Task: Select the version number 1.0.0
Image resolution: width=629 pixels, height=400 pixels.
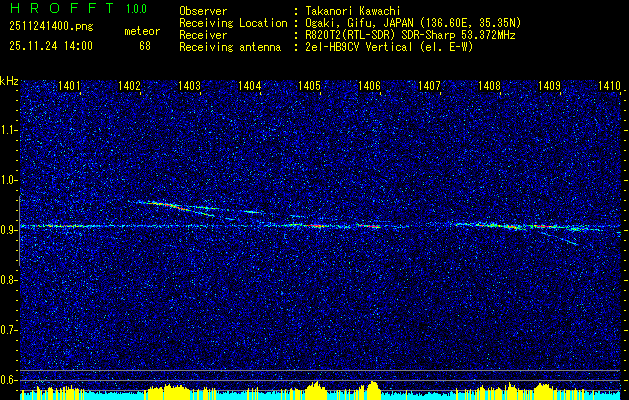Action: [136, 9]
